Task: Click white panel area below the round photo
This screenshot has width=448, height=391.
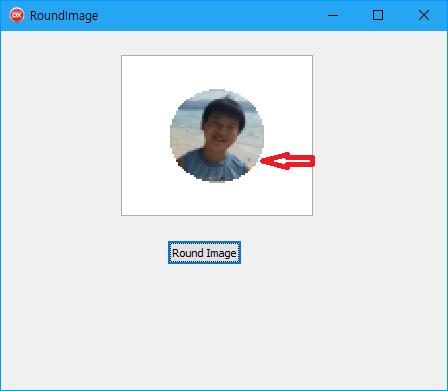Action: click(x=217, y=199)
